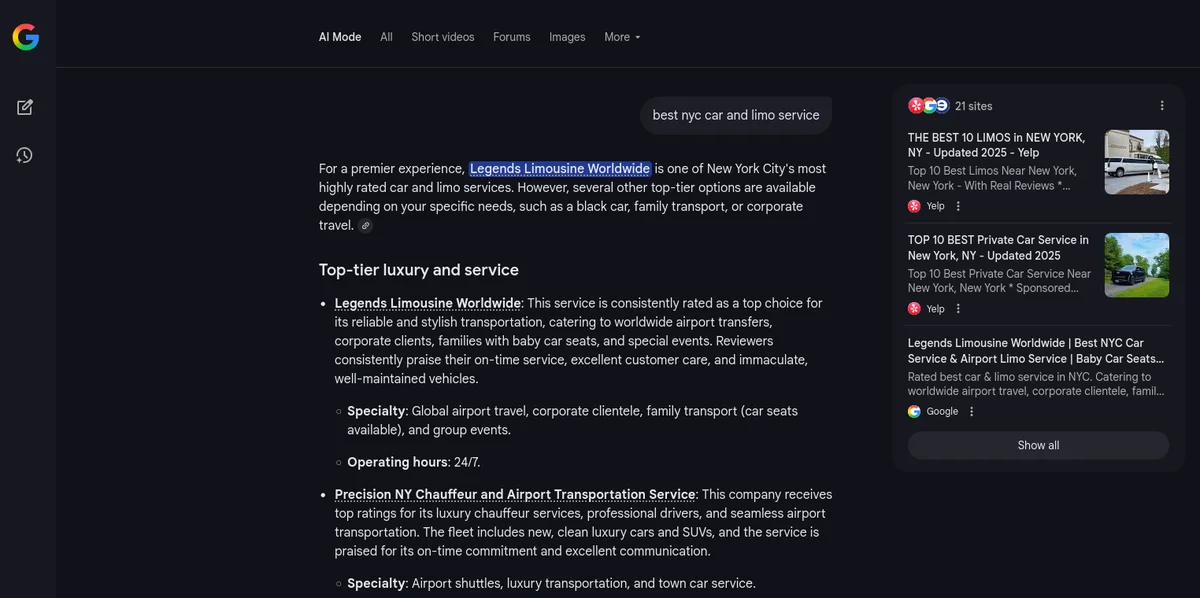The width and height of the screenshot is (1200, 598).
Task: Click the Google favicon under the Legends Limousine result
Action: [916, 411]
